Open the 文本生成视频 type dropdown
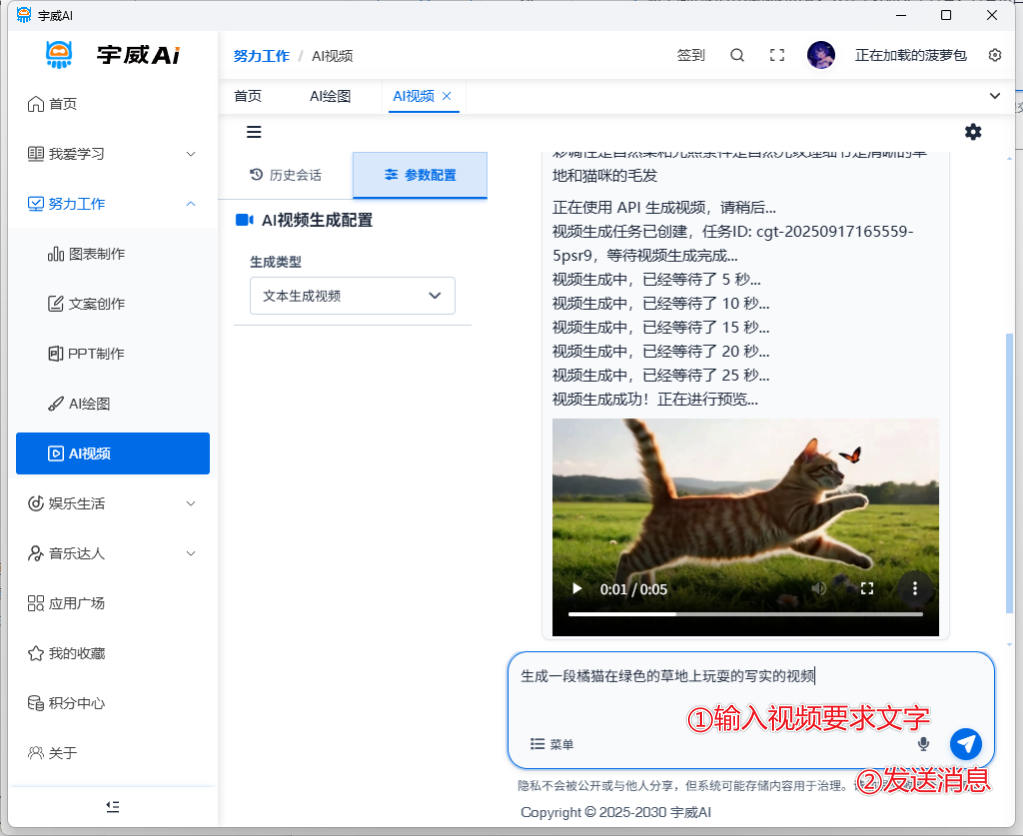This screenshot has height=836, width=1023. tap(352, 296)
